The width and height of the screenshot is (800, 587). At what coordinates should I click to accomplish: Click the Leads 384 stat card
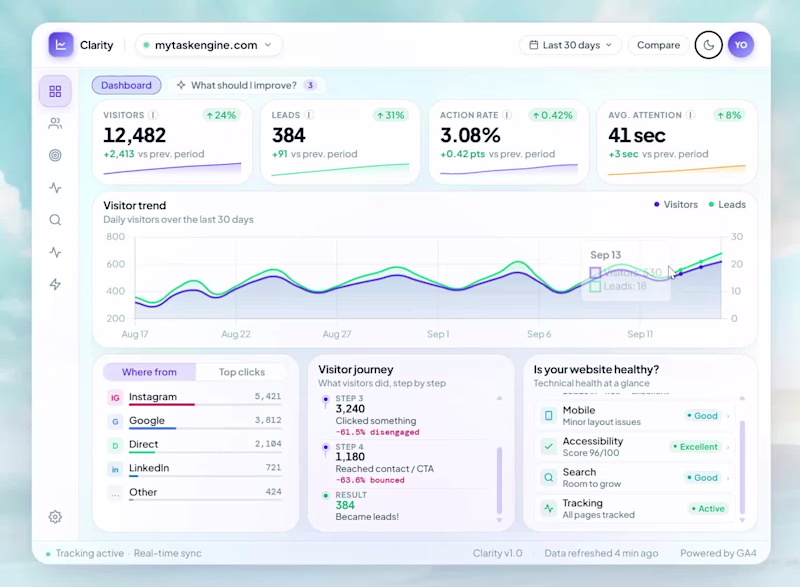[340, 142]
